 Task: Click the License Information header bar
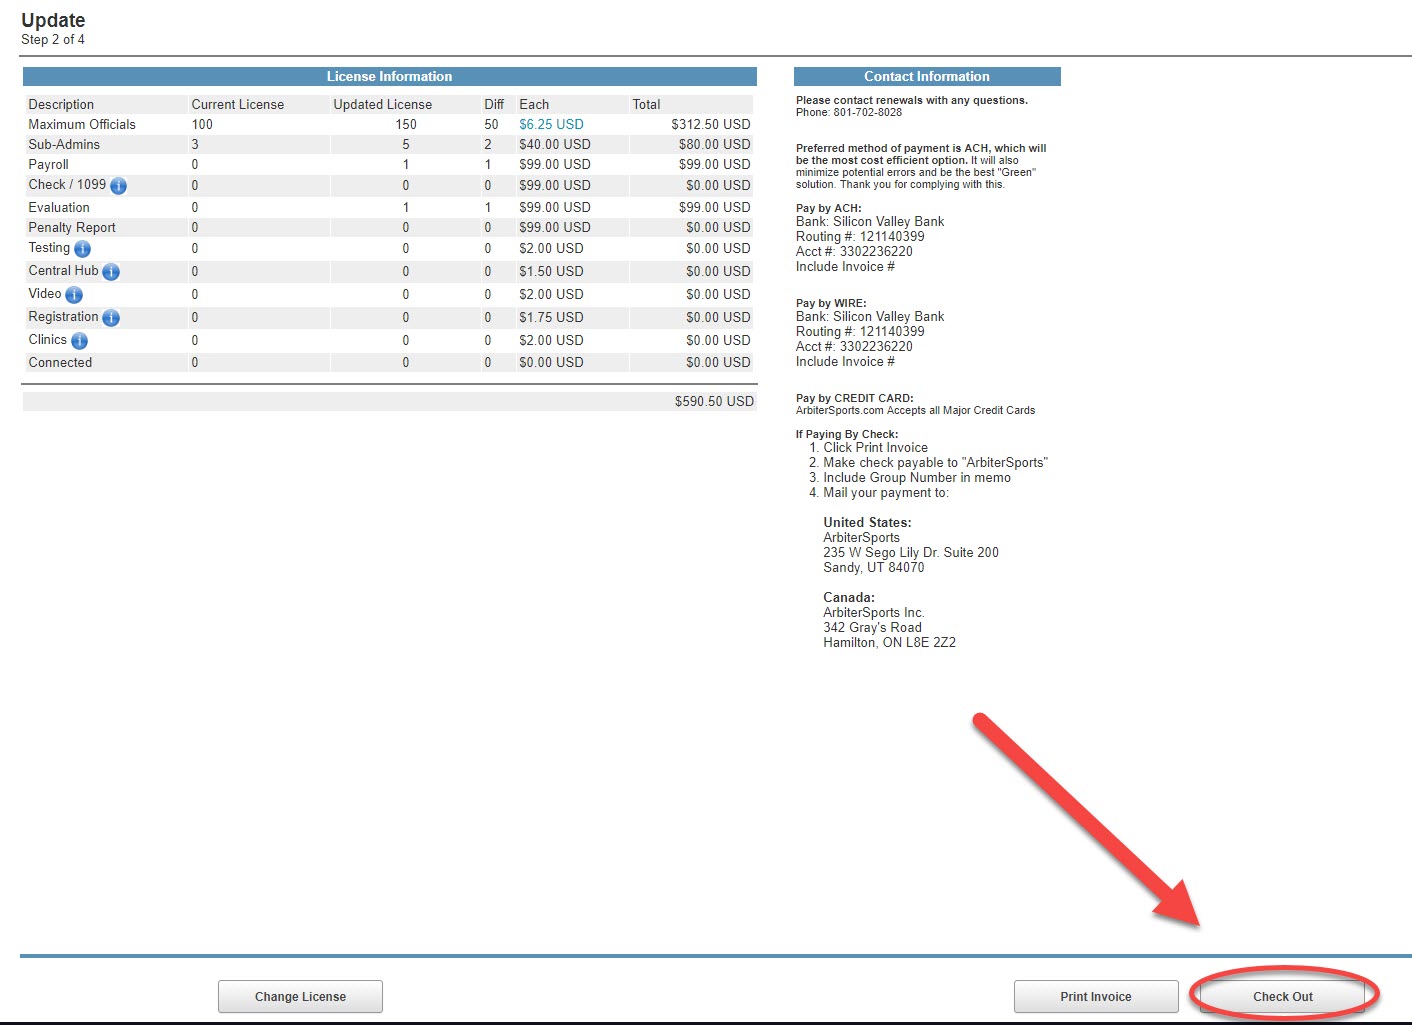coord(389,77)
